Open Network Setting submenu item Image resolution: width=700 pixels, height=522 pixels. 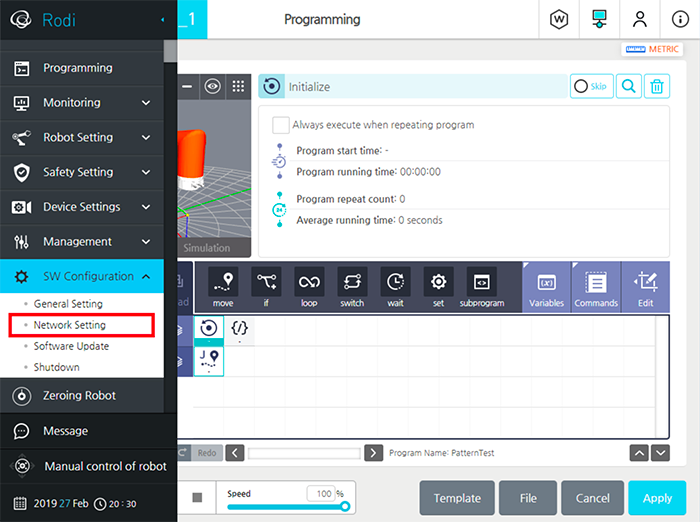(x=70, y=325)
